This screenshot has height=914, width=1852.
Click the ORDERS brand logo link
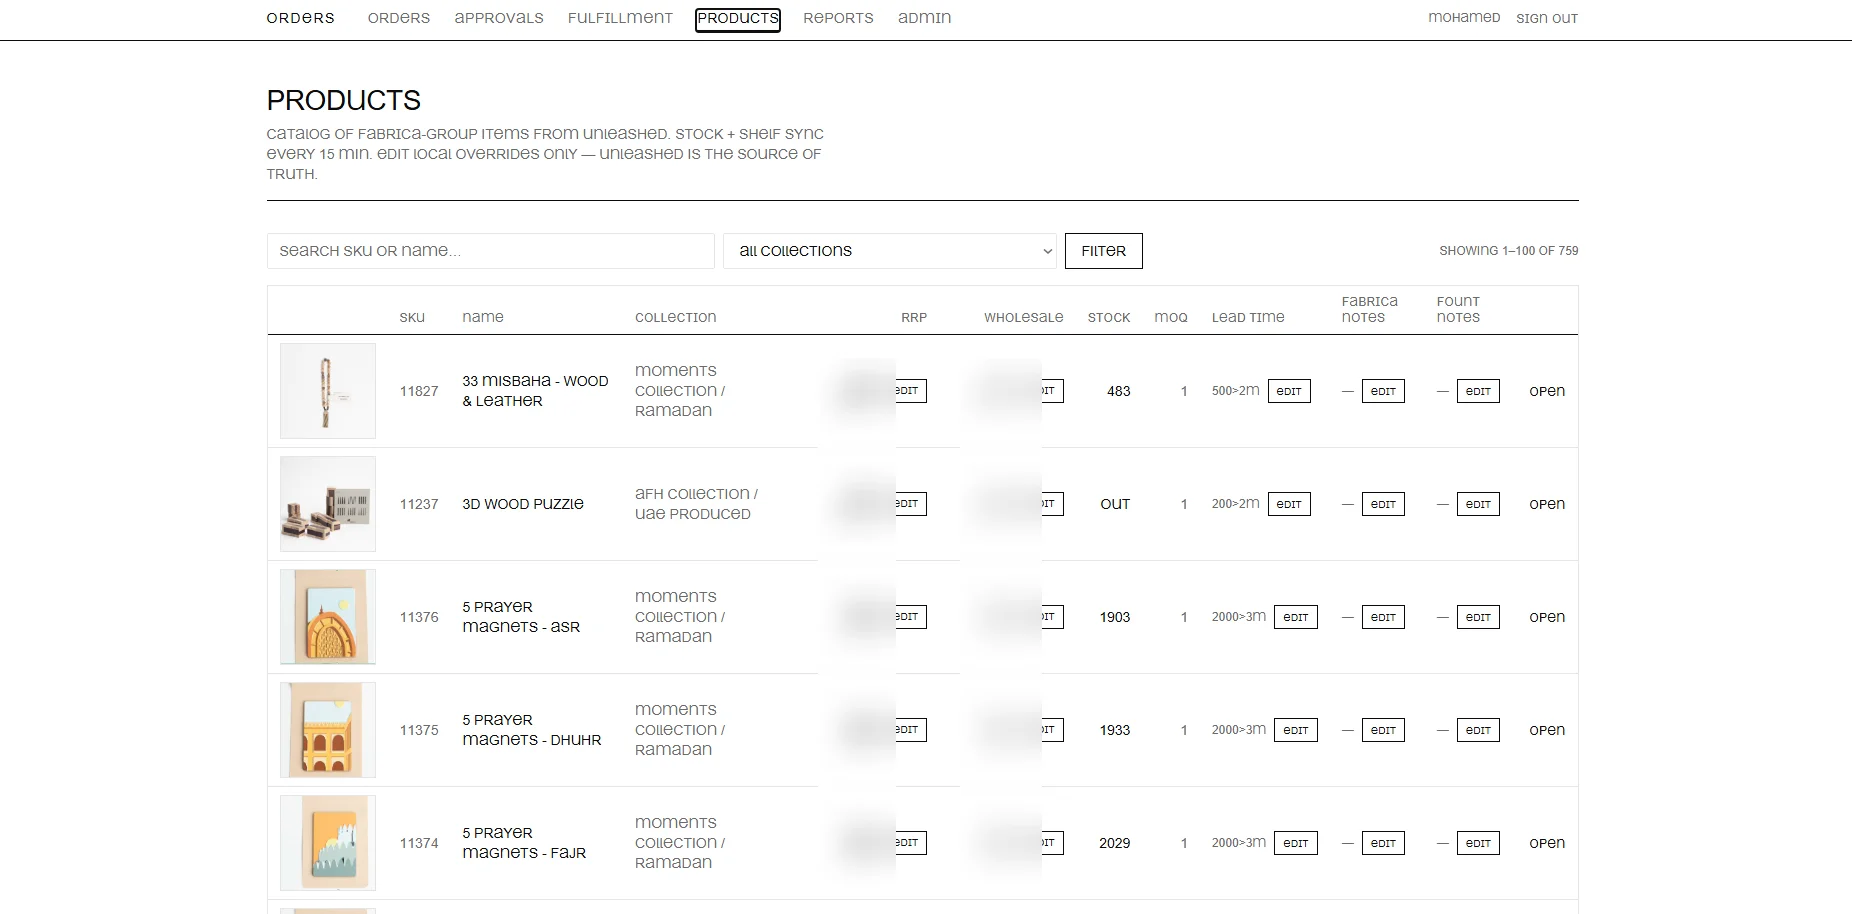[300, 18]
